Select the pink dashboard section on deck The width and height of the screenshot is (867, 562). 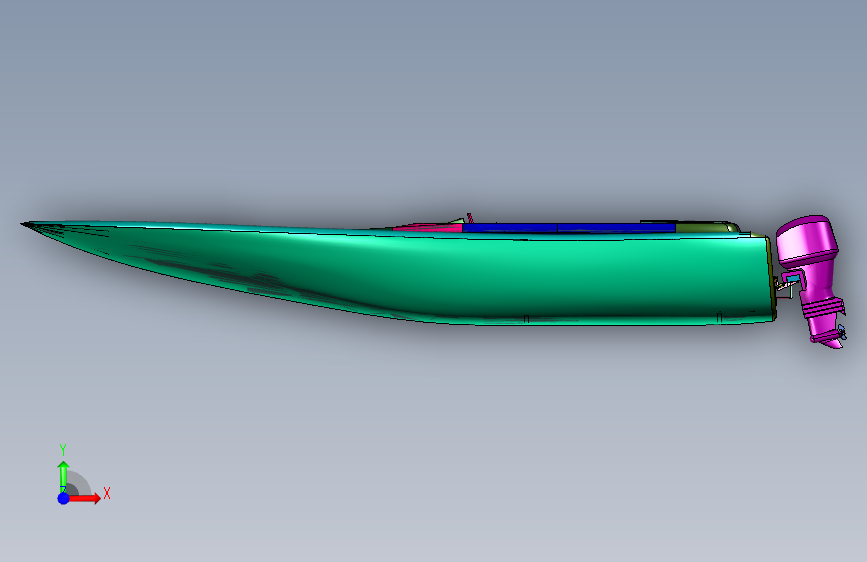(430, 227)
